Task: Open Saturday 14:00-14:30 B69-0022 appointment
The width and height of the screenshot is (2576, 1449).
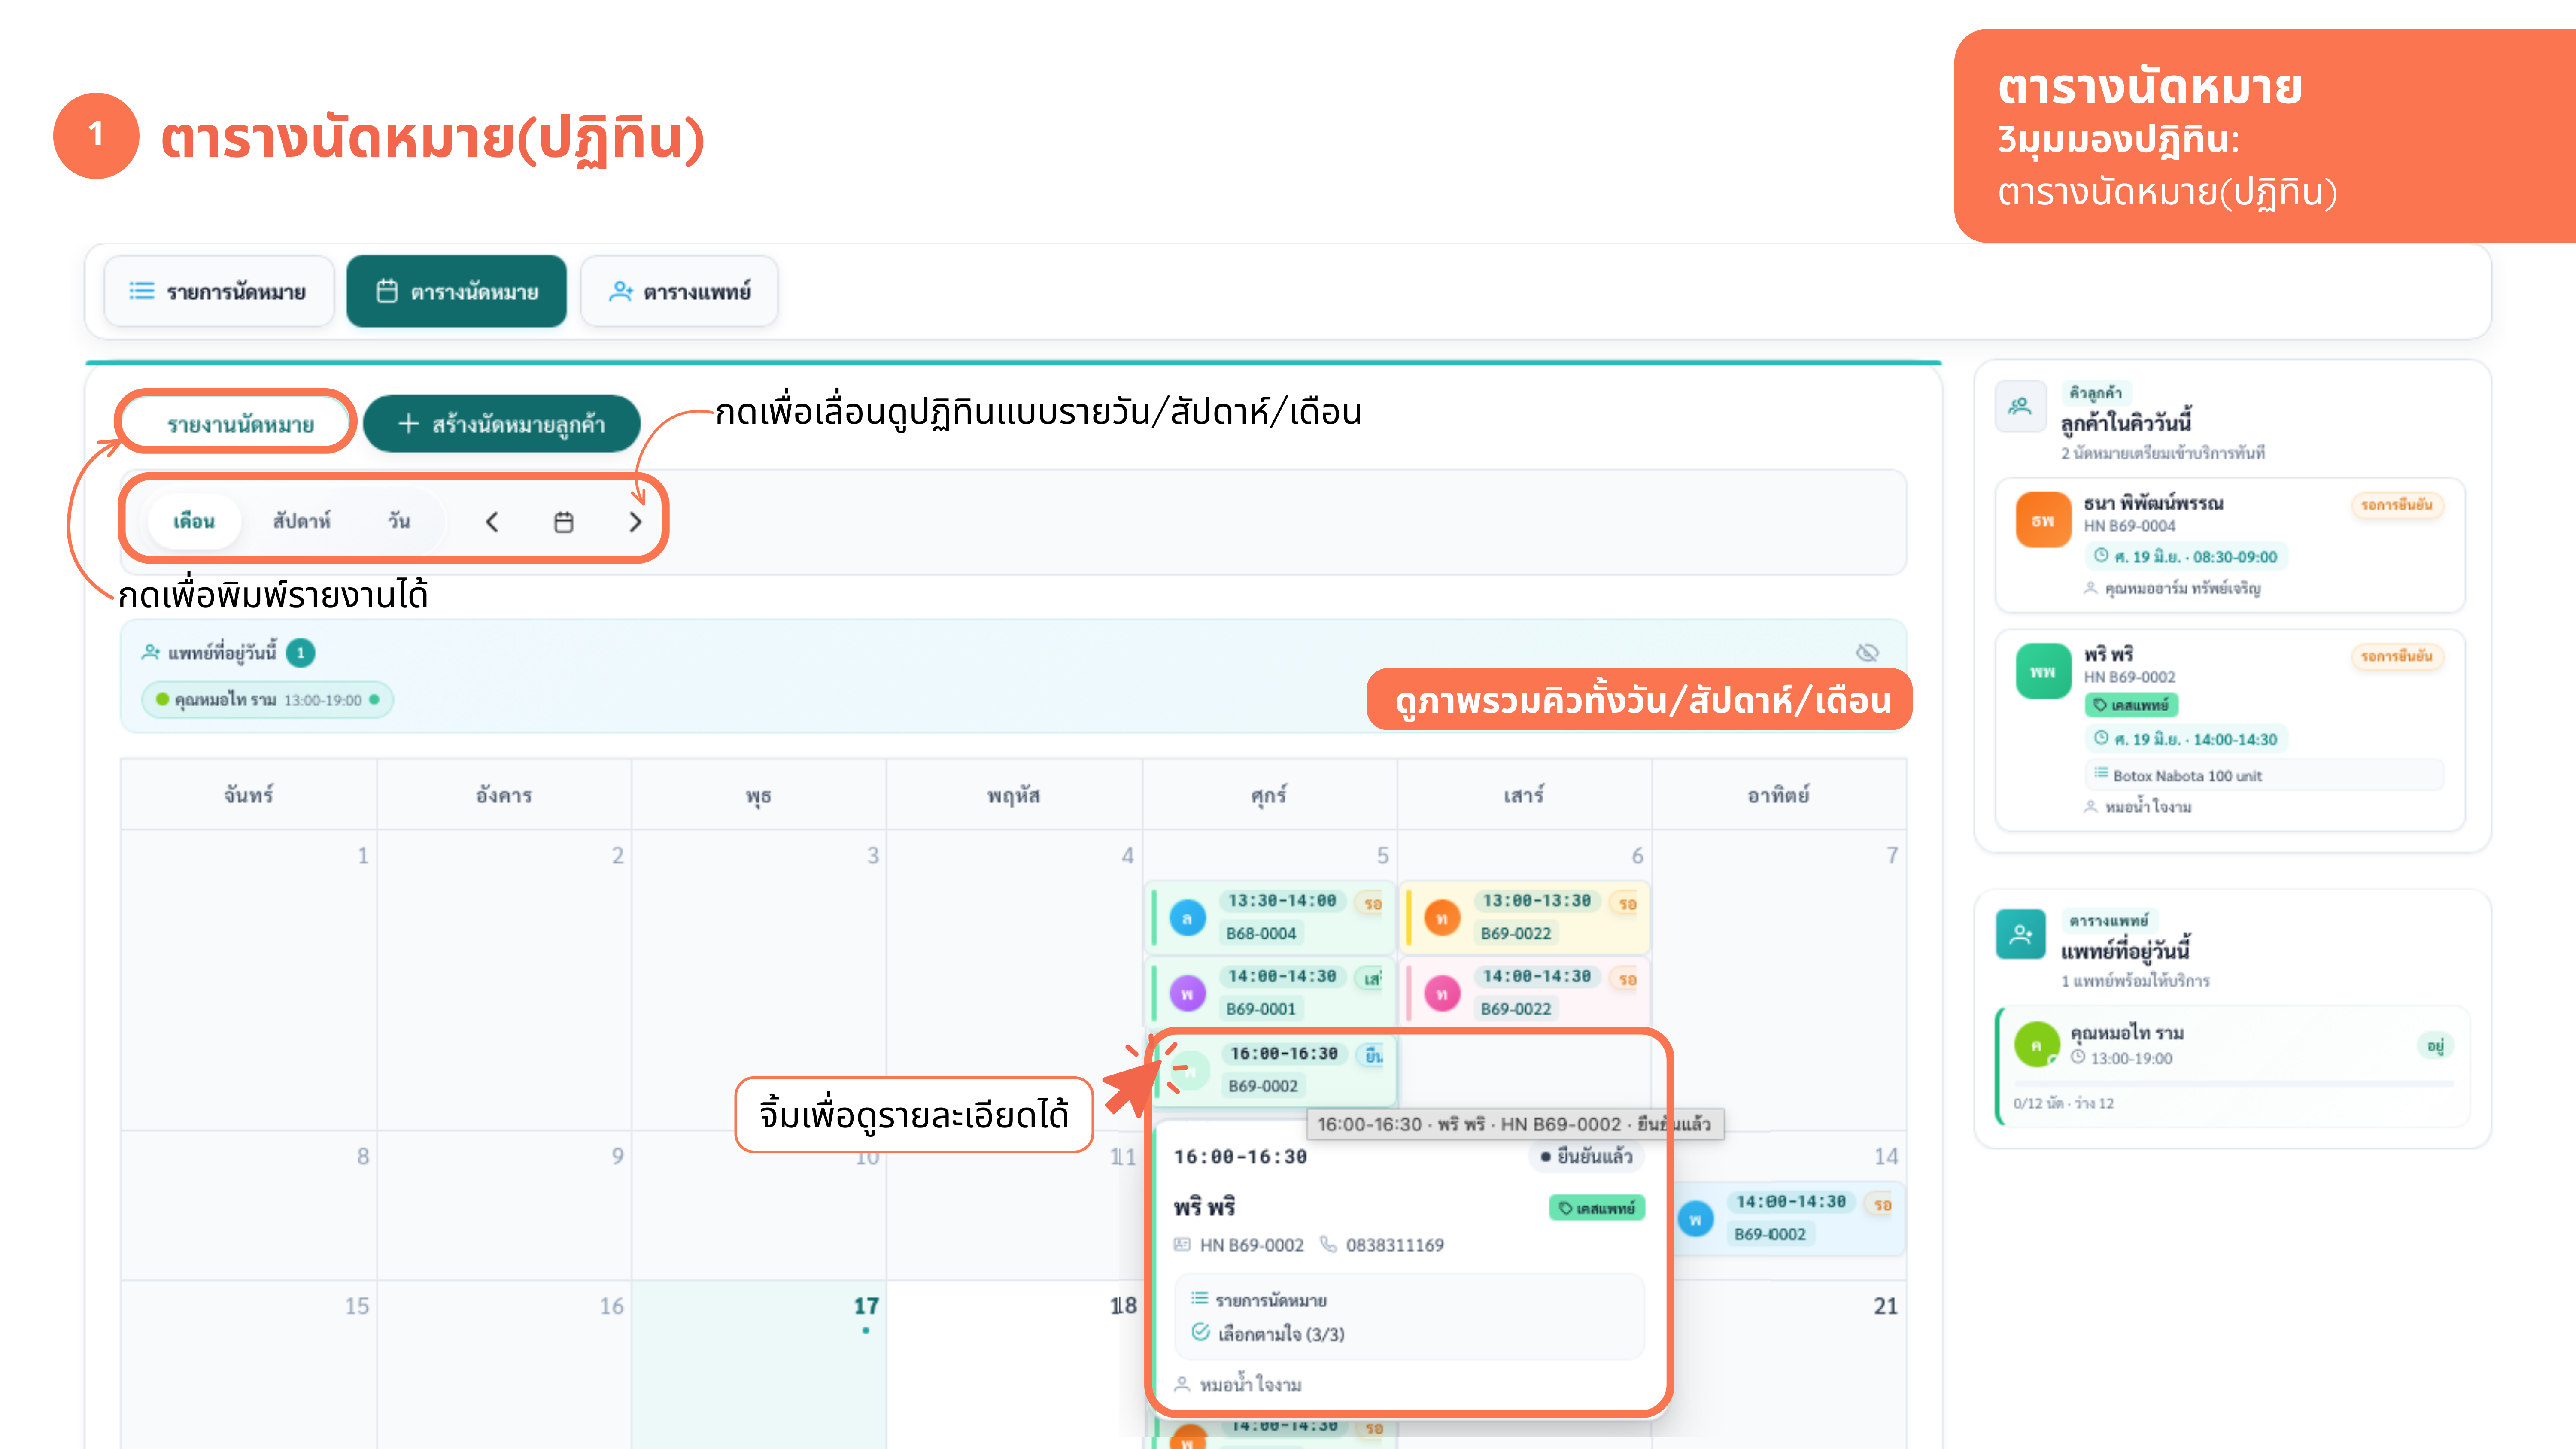Action: pyautogui.click(x=1524, y=993)
